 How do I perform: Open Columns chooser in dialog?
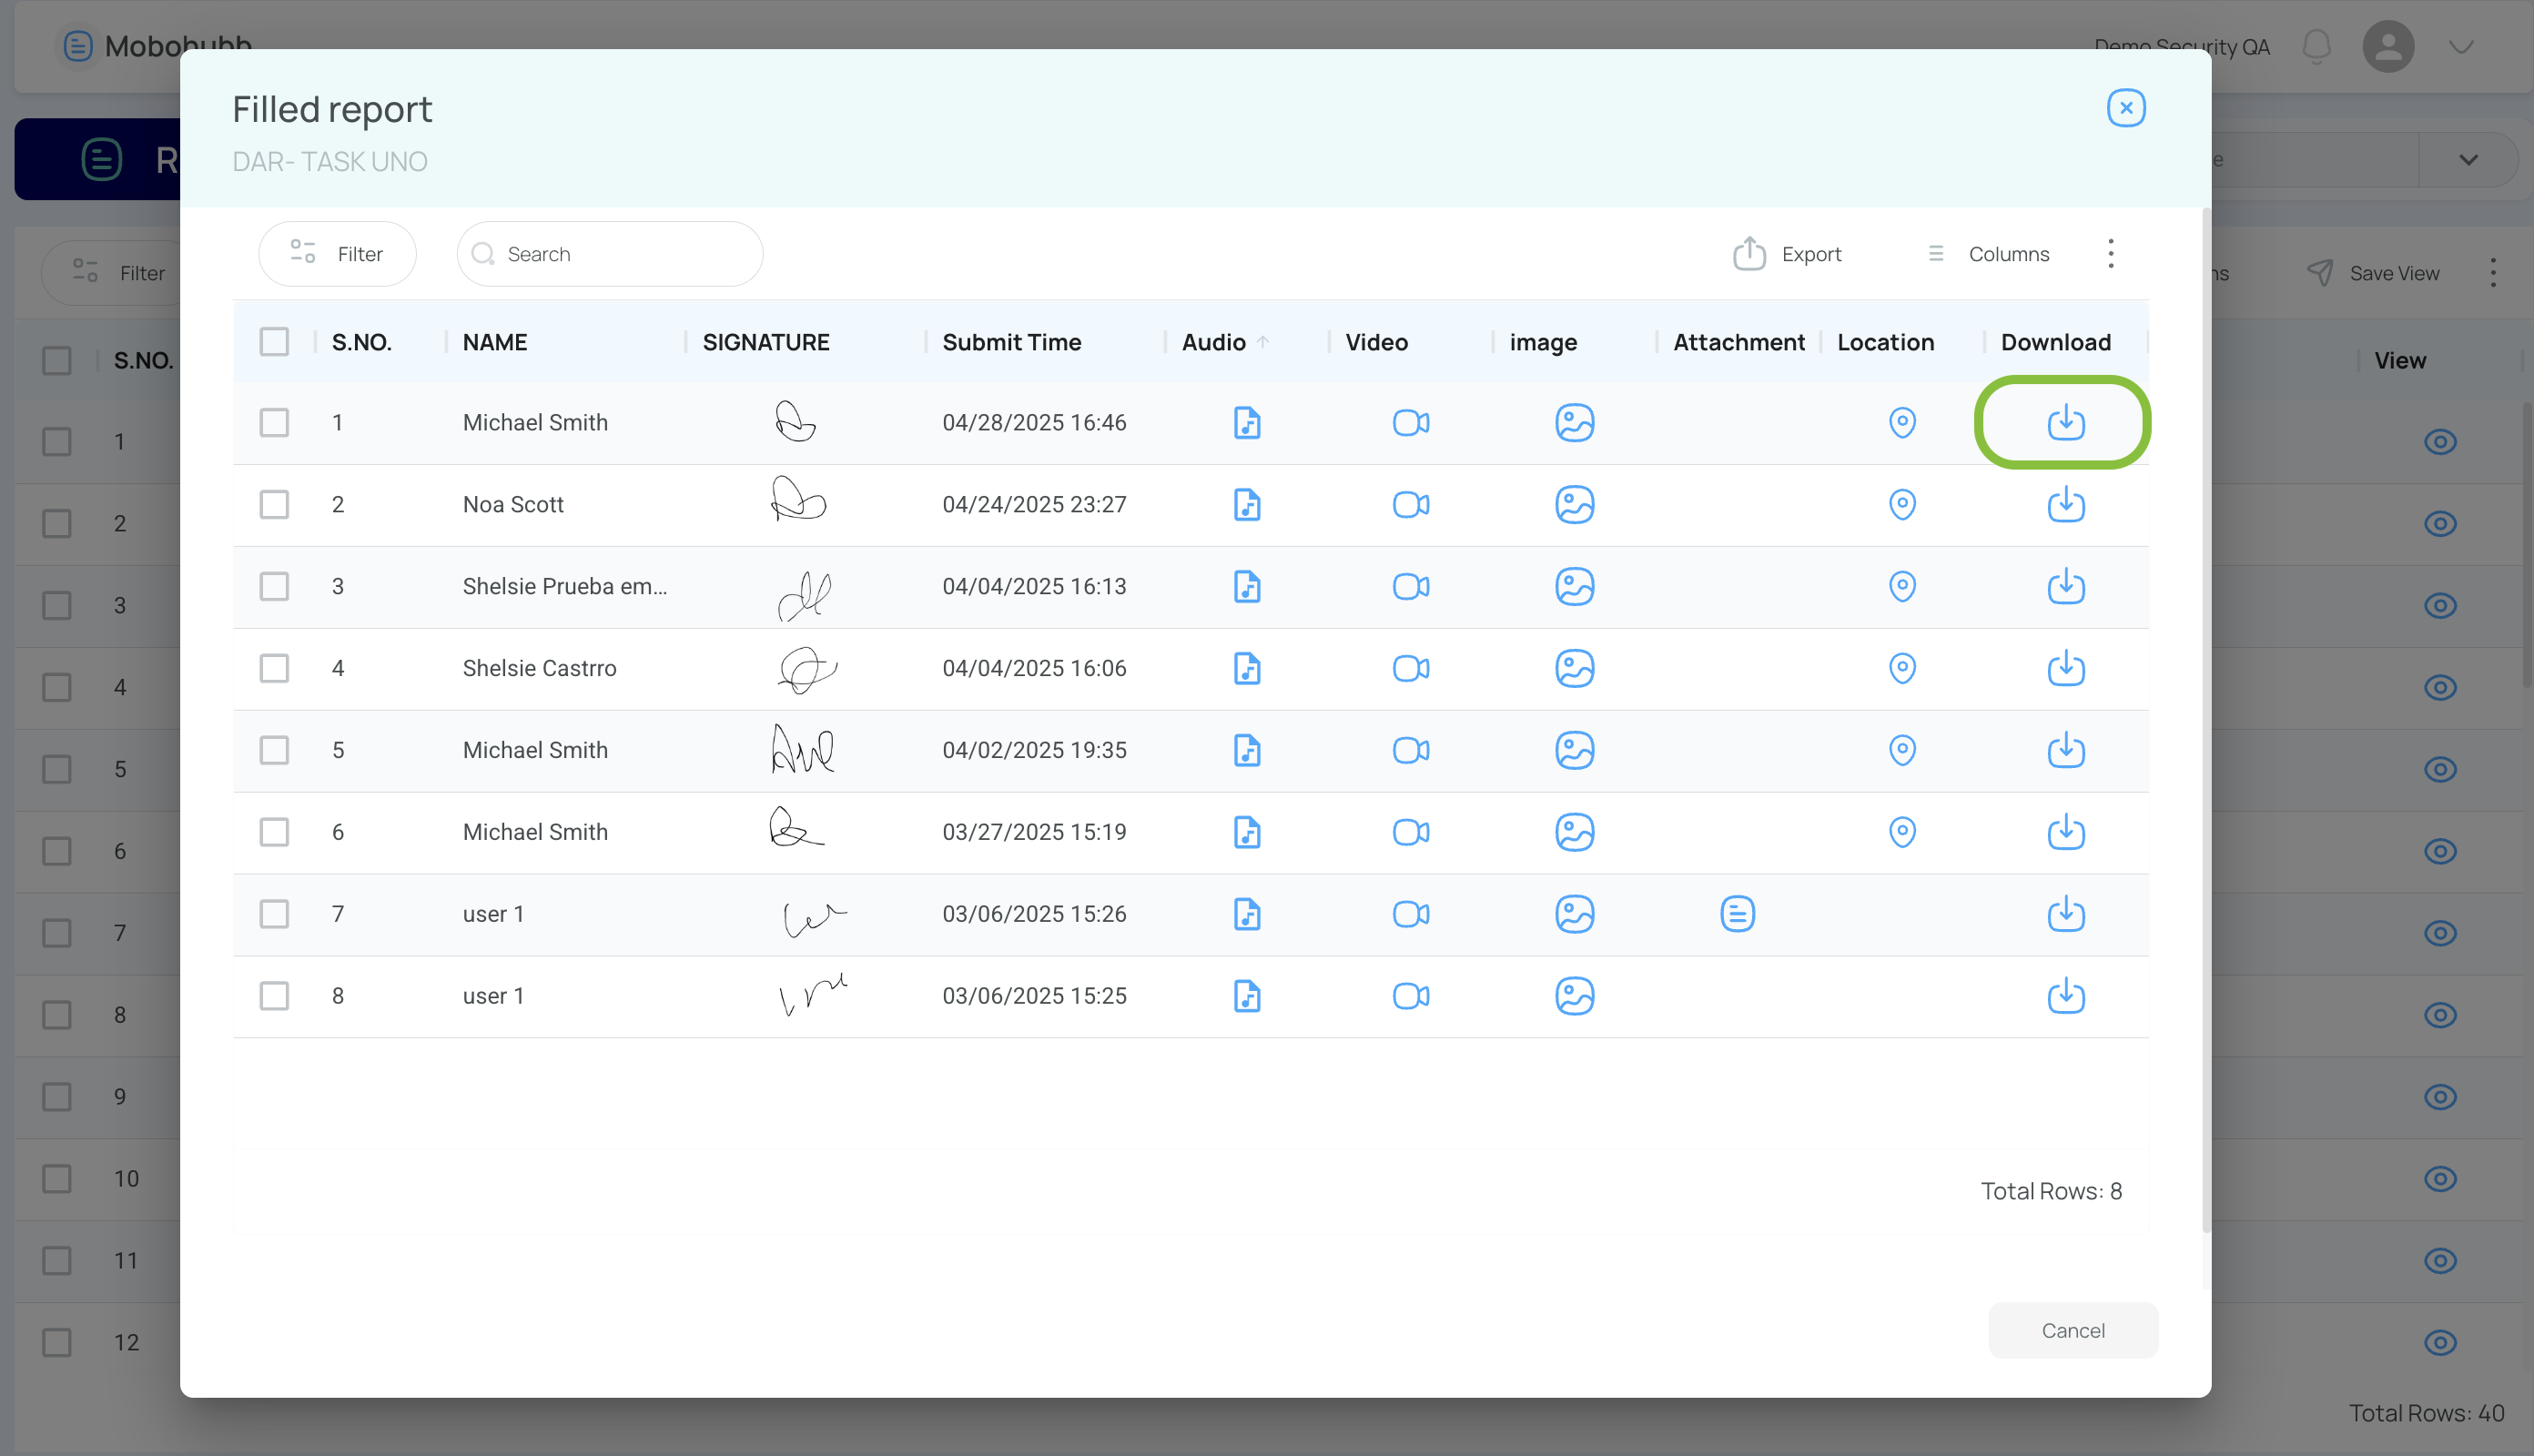click(1988, 254)
